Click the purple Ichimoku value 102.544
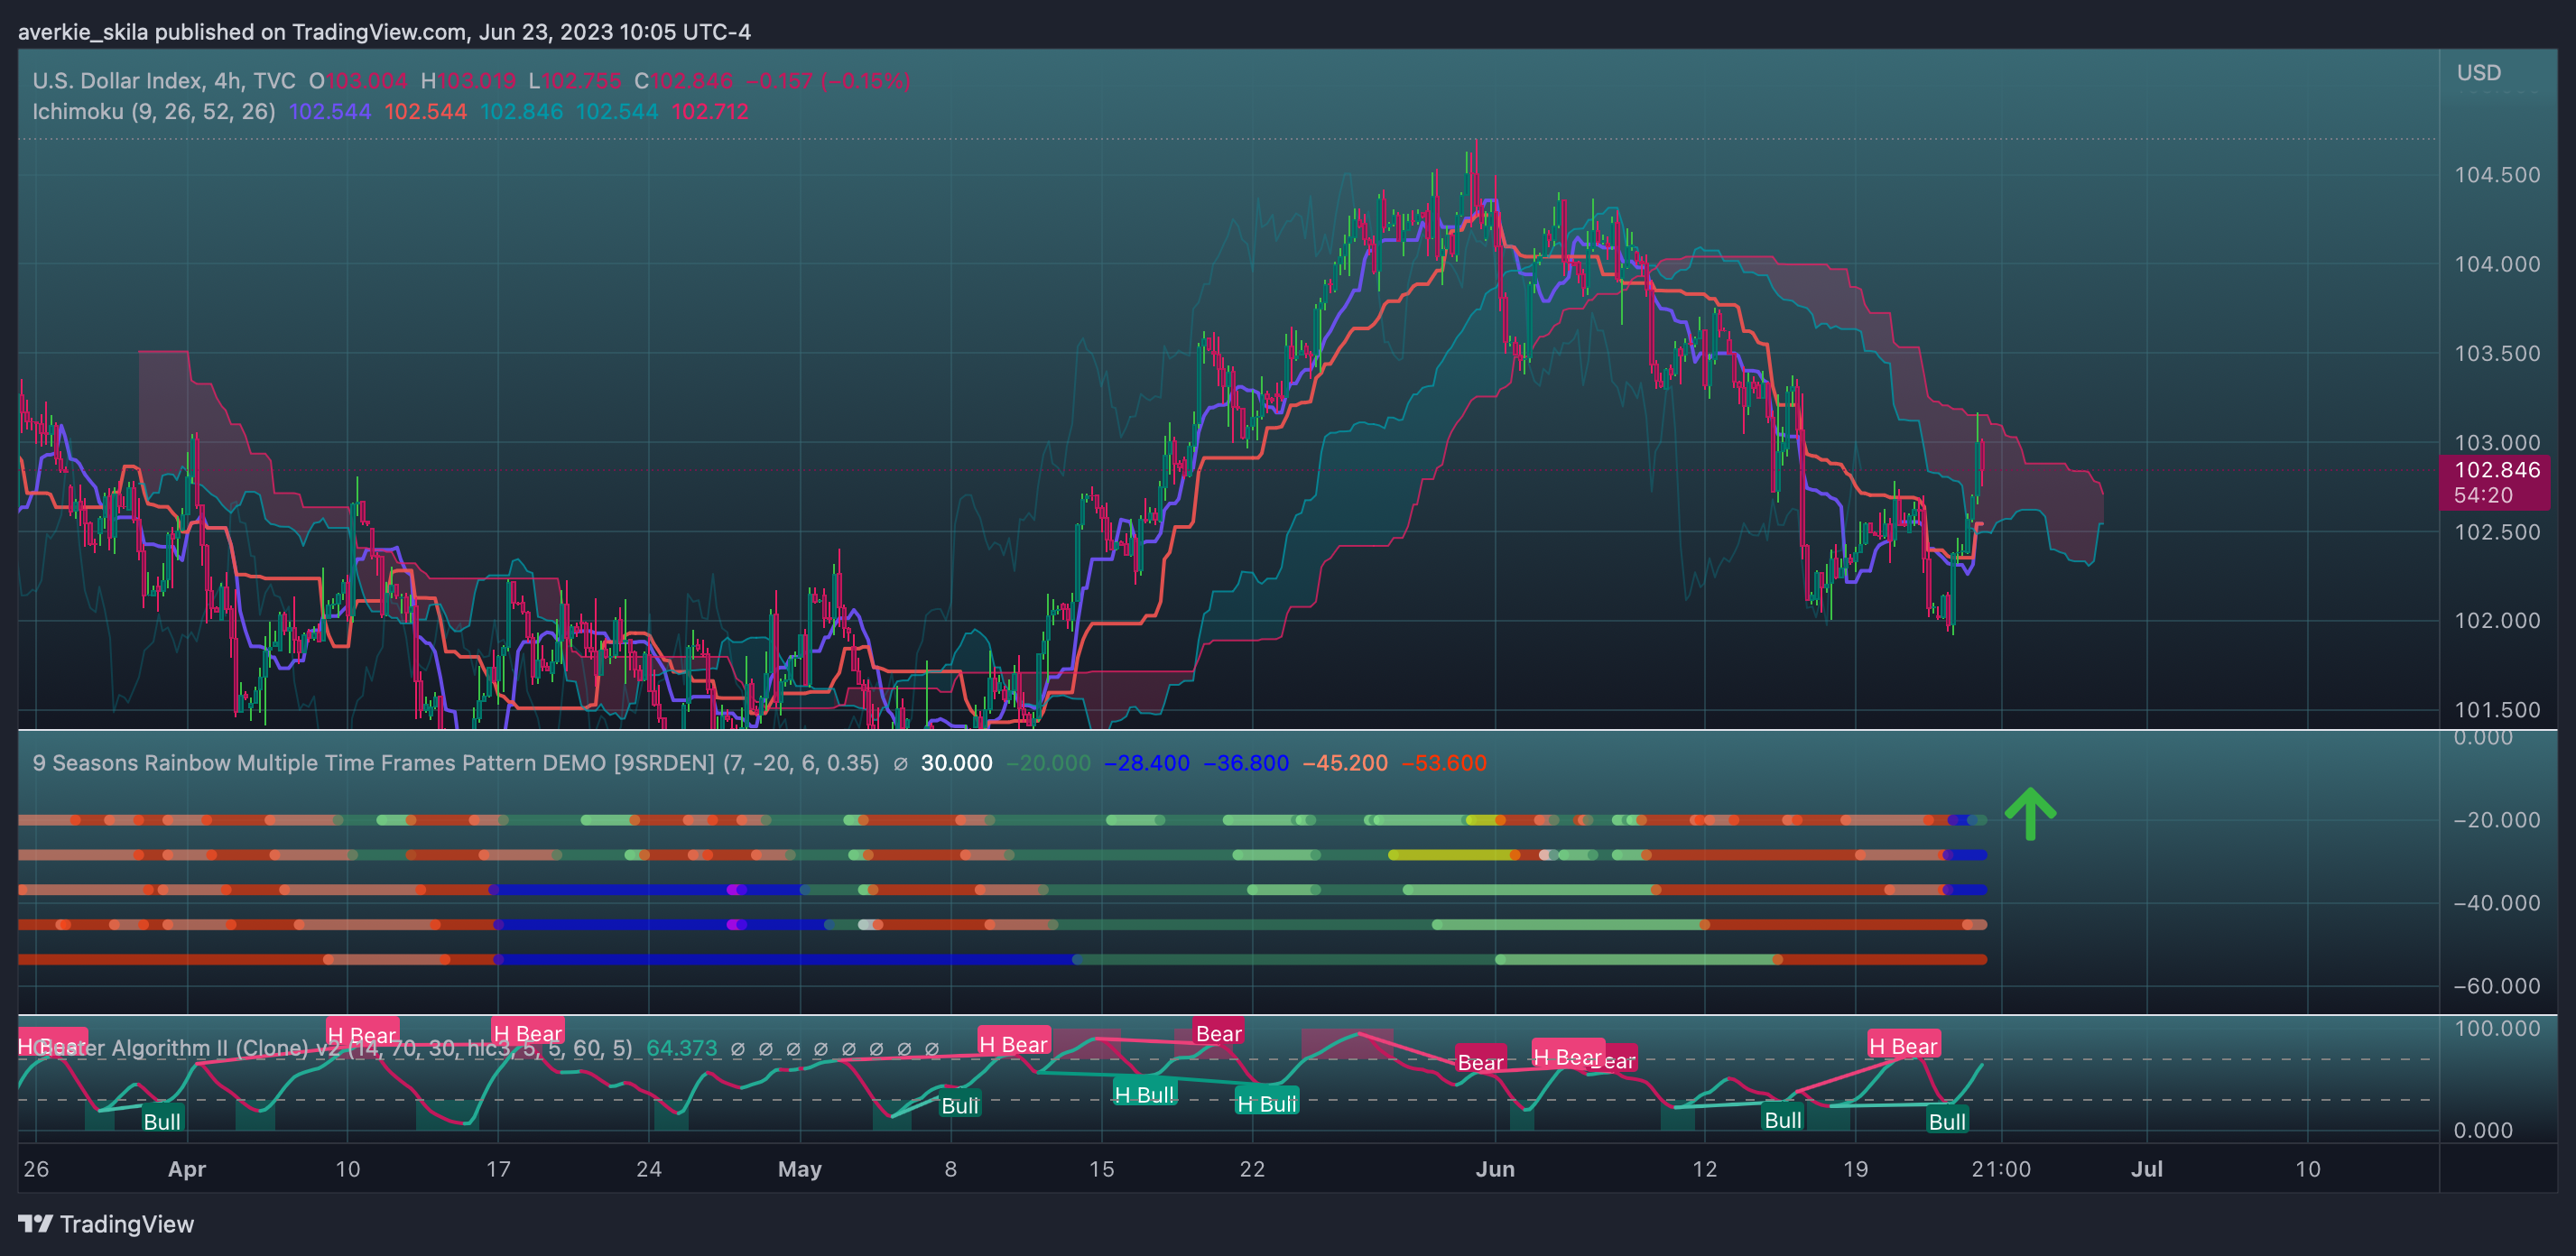The image size is (2576, 1256). [x=330, y=111]
